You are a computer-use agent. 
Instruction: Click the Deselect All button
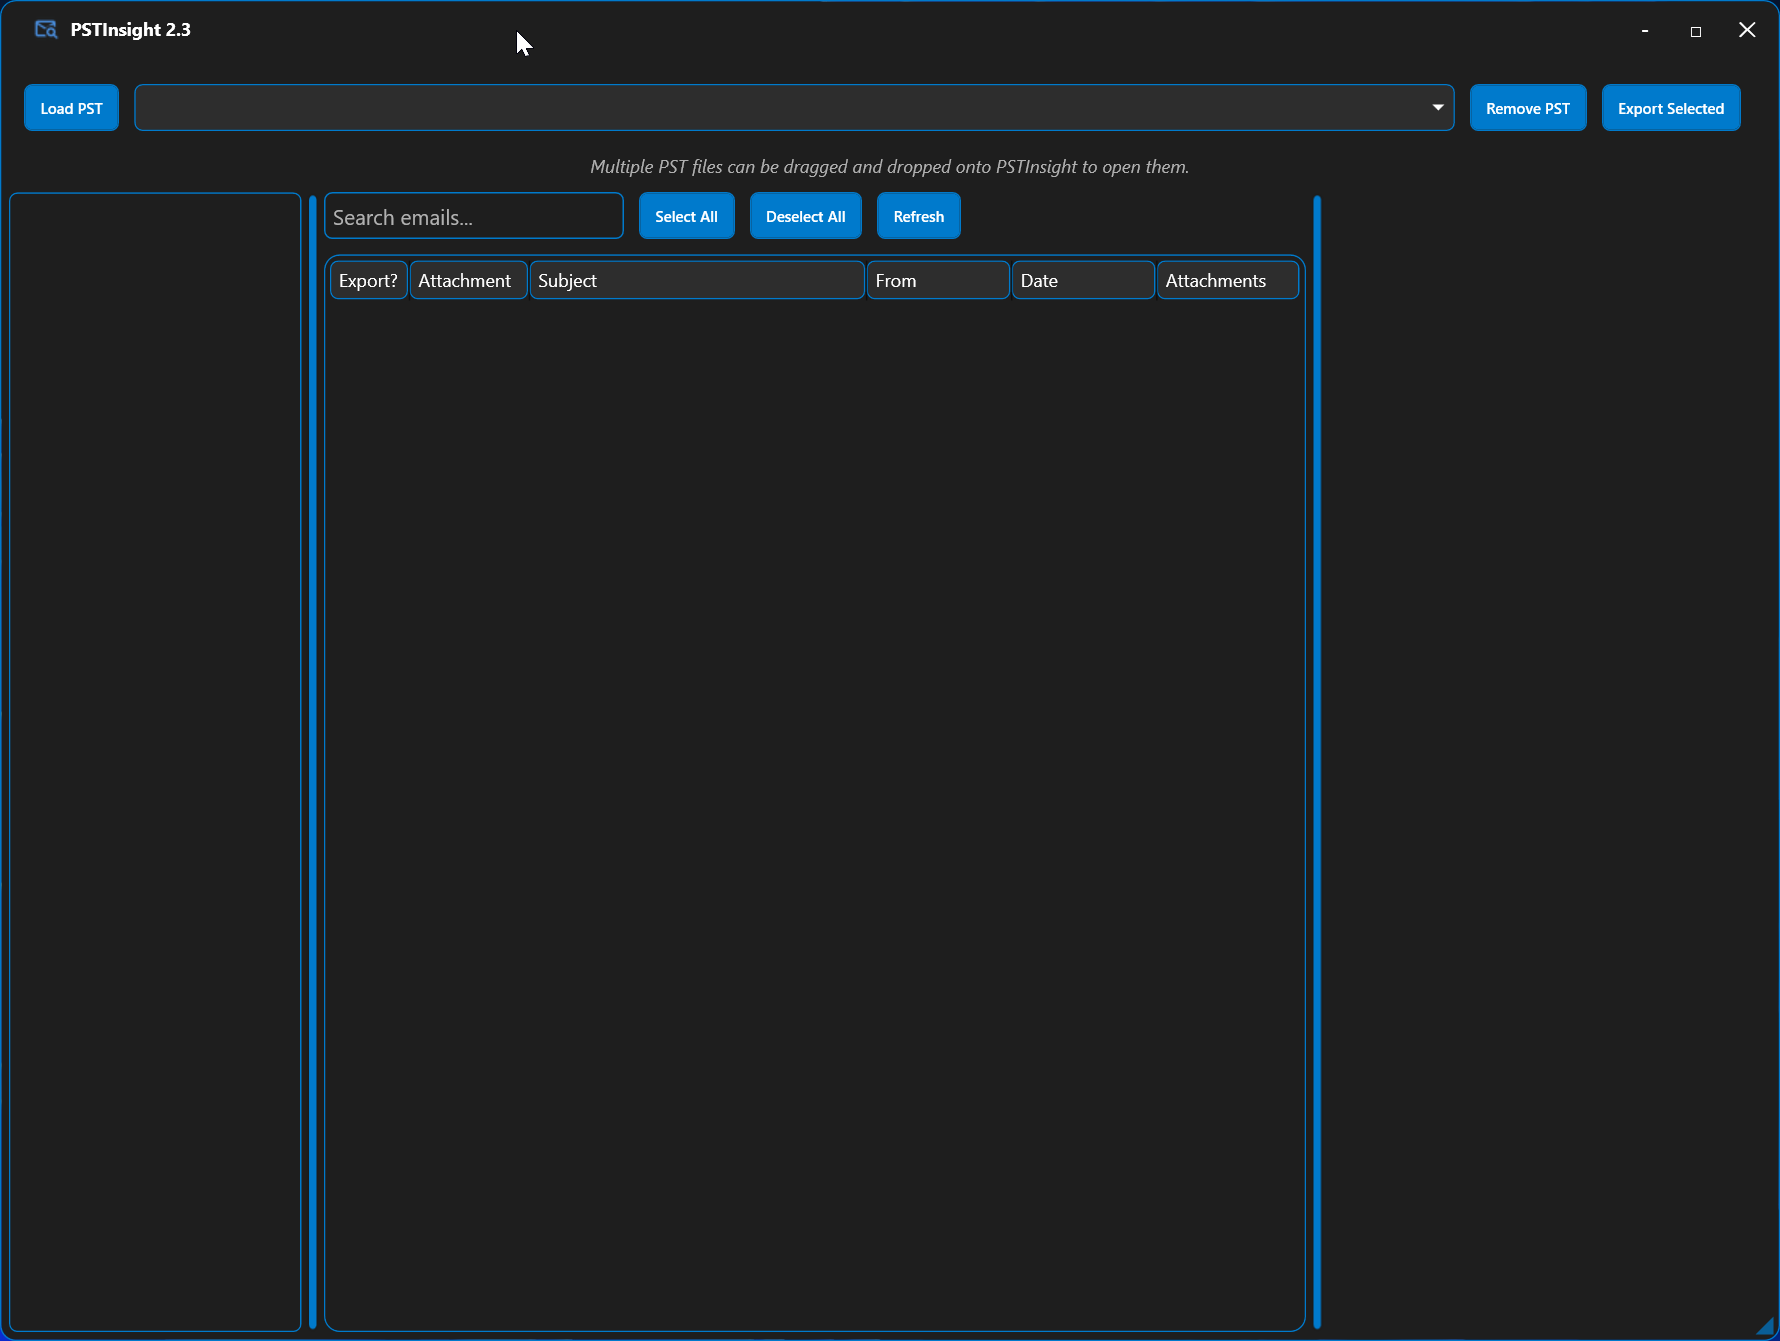click(806, 216)
